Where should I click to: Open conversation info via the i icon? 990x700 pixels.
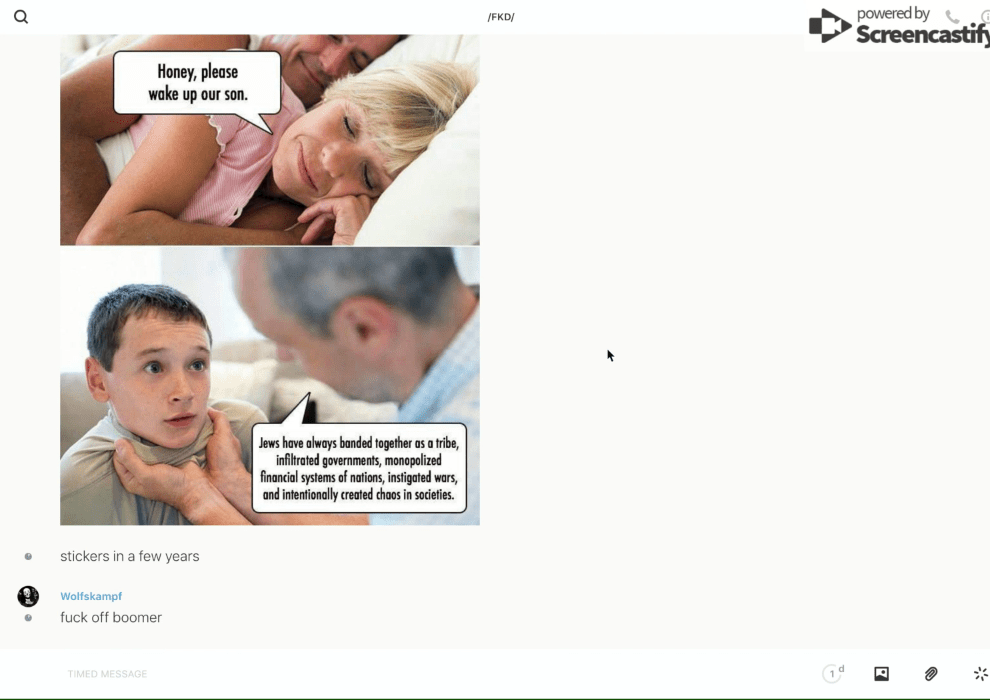[x=984, y=17]
